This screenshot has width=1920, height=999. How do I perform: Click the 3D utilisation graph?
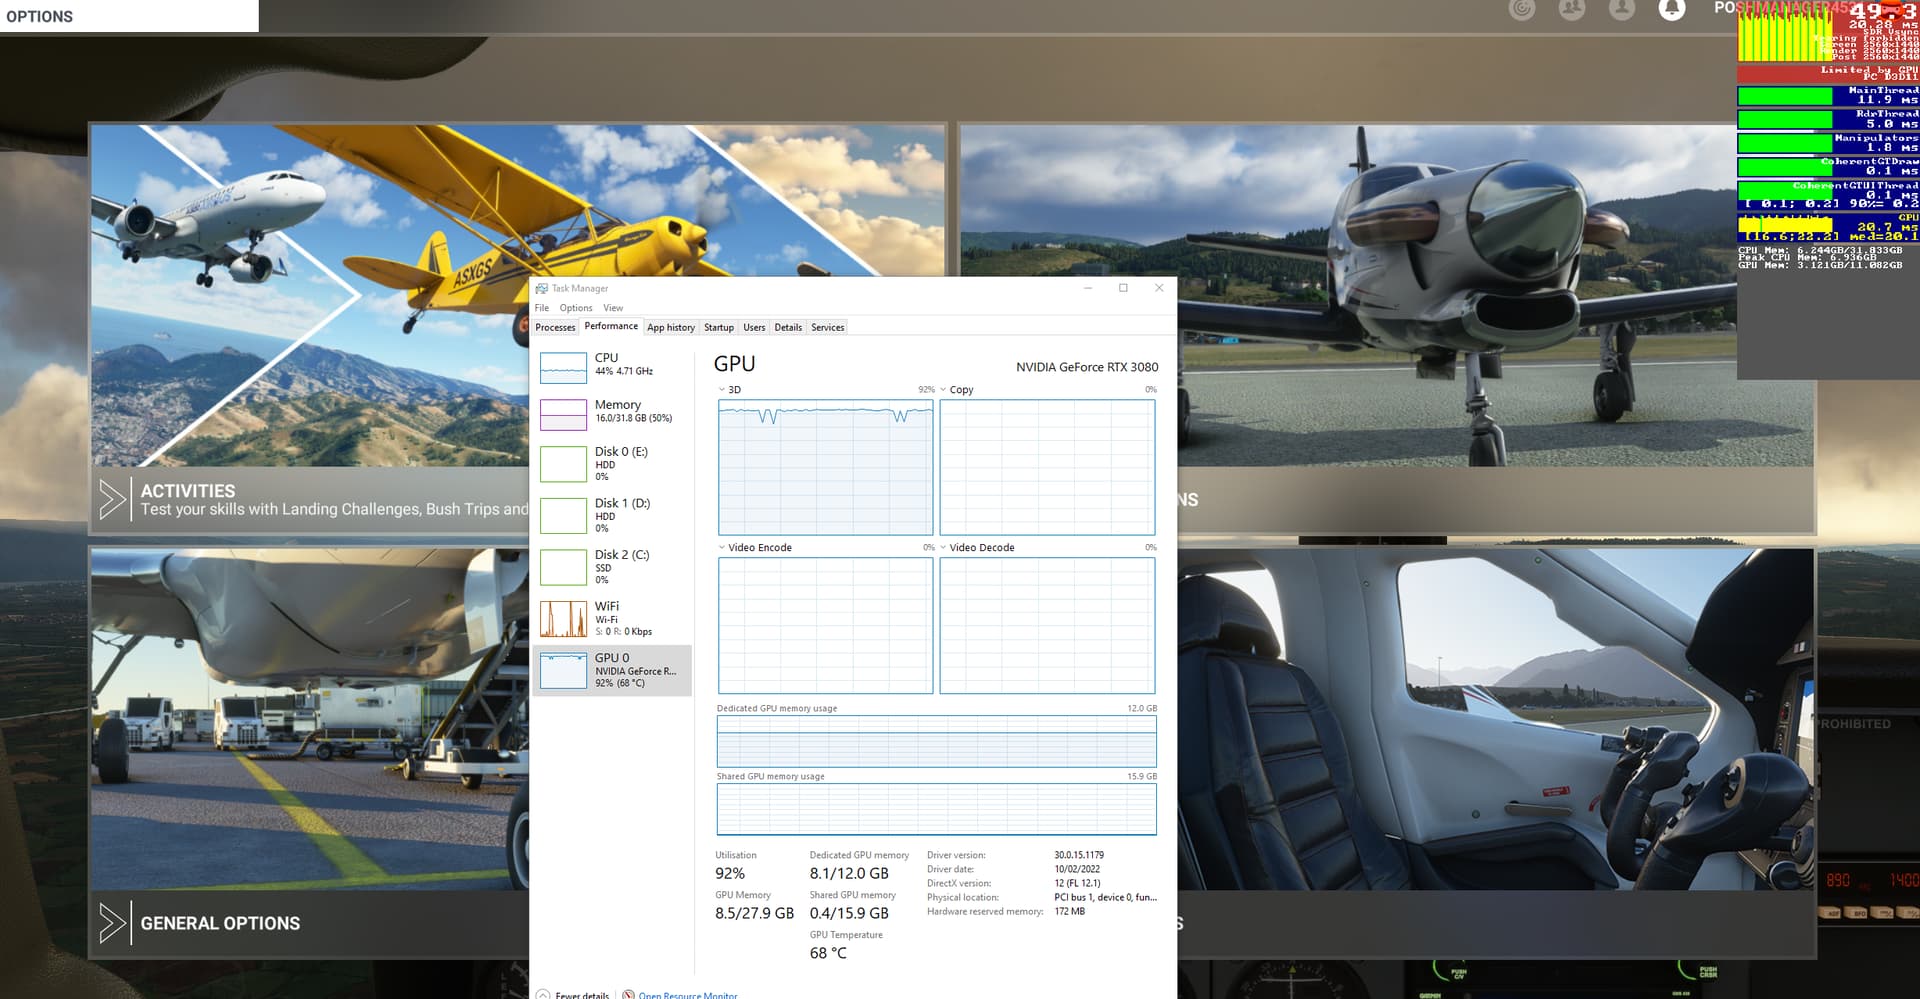(825, 467)
